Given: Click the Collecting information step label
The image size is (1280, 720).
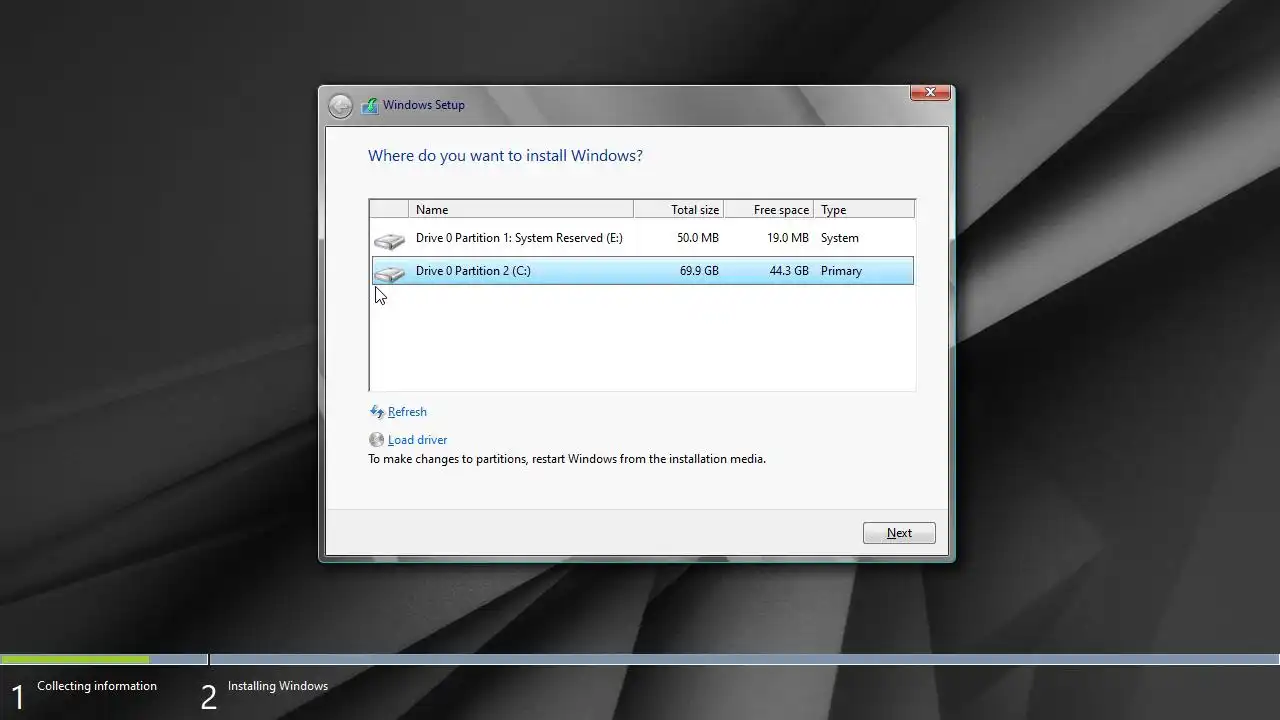Looking at the screenshot, I should pos(97,686).
